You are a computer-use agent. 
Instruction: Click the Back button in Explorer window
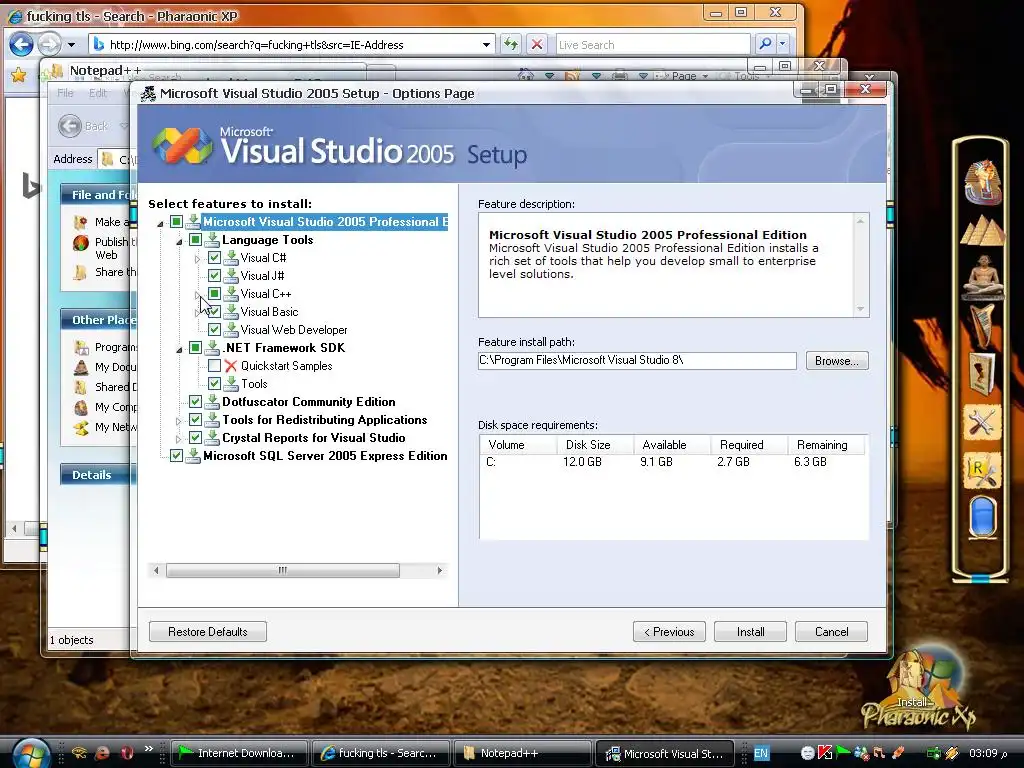coord(83,126)
